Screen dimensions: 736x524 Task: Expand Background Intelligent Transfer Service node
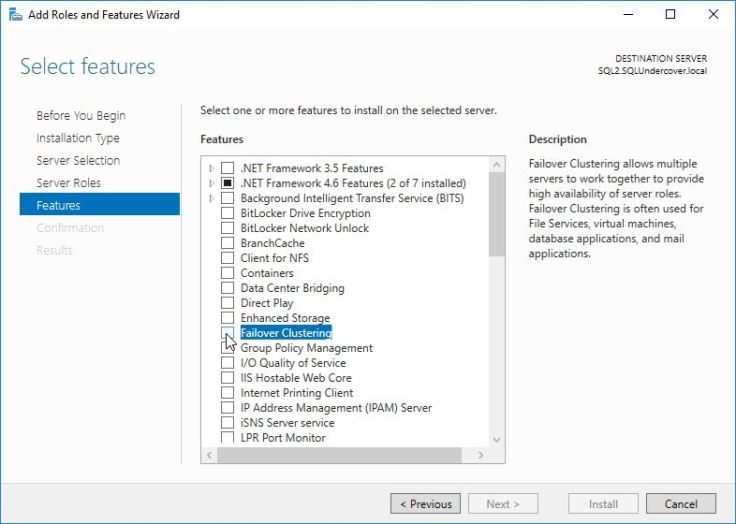click(212, 198)
